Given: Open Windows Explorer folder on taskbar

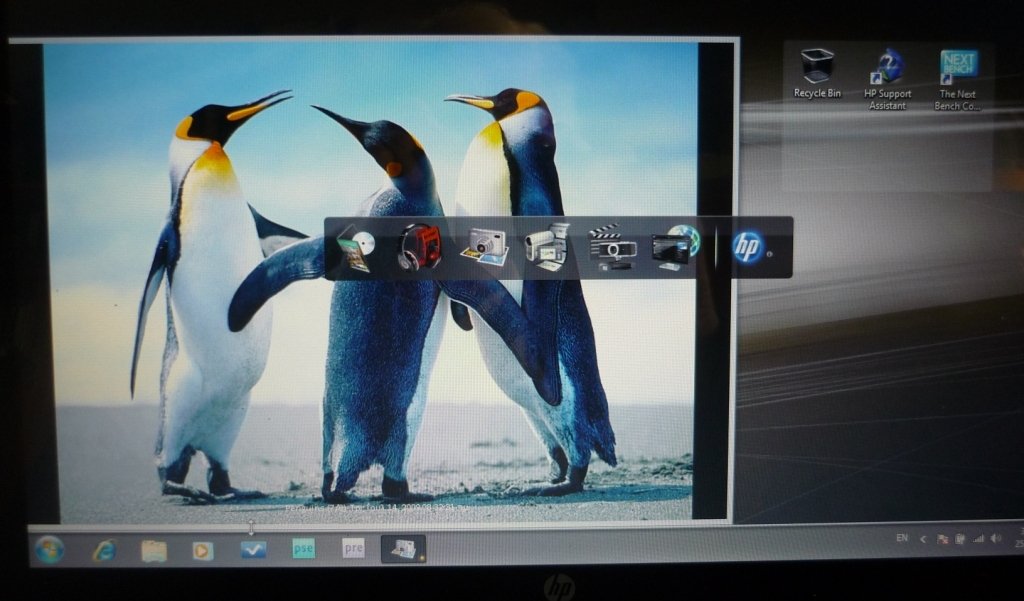Looking at the screenshot, I should tap(153, 550).
